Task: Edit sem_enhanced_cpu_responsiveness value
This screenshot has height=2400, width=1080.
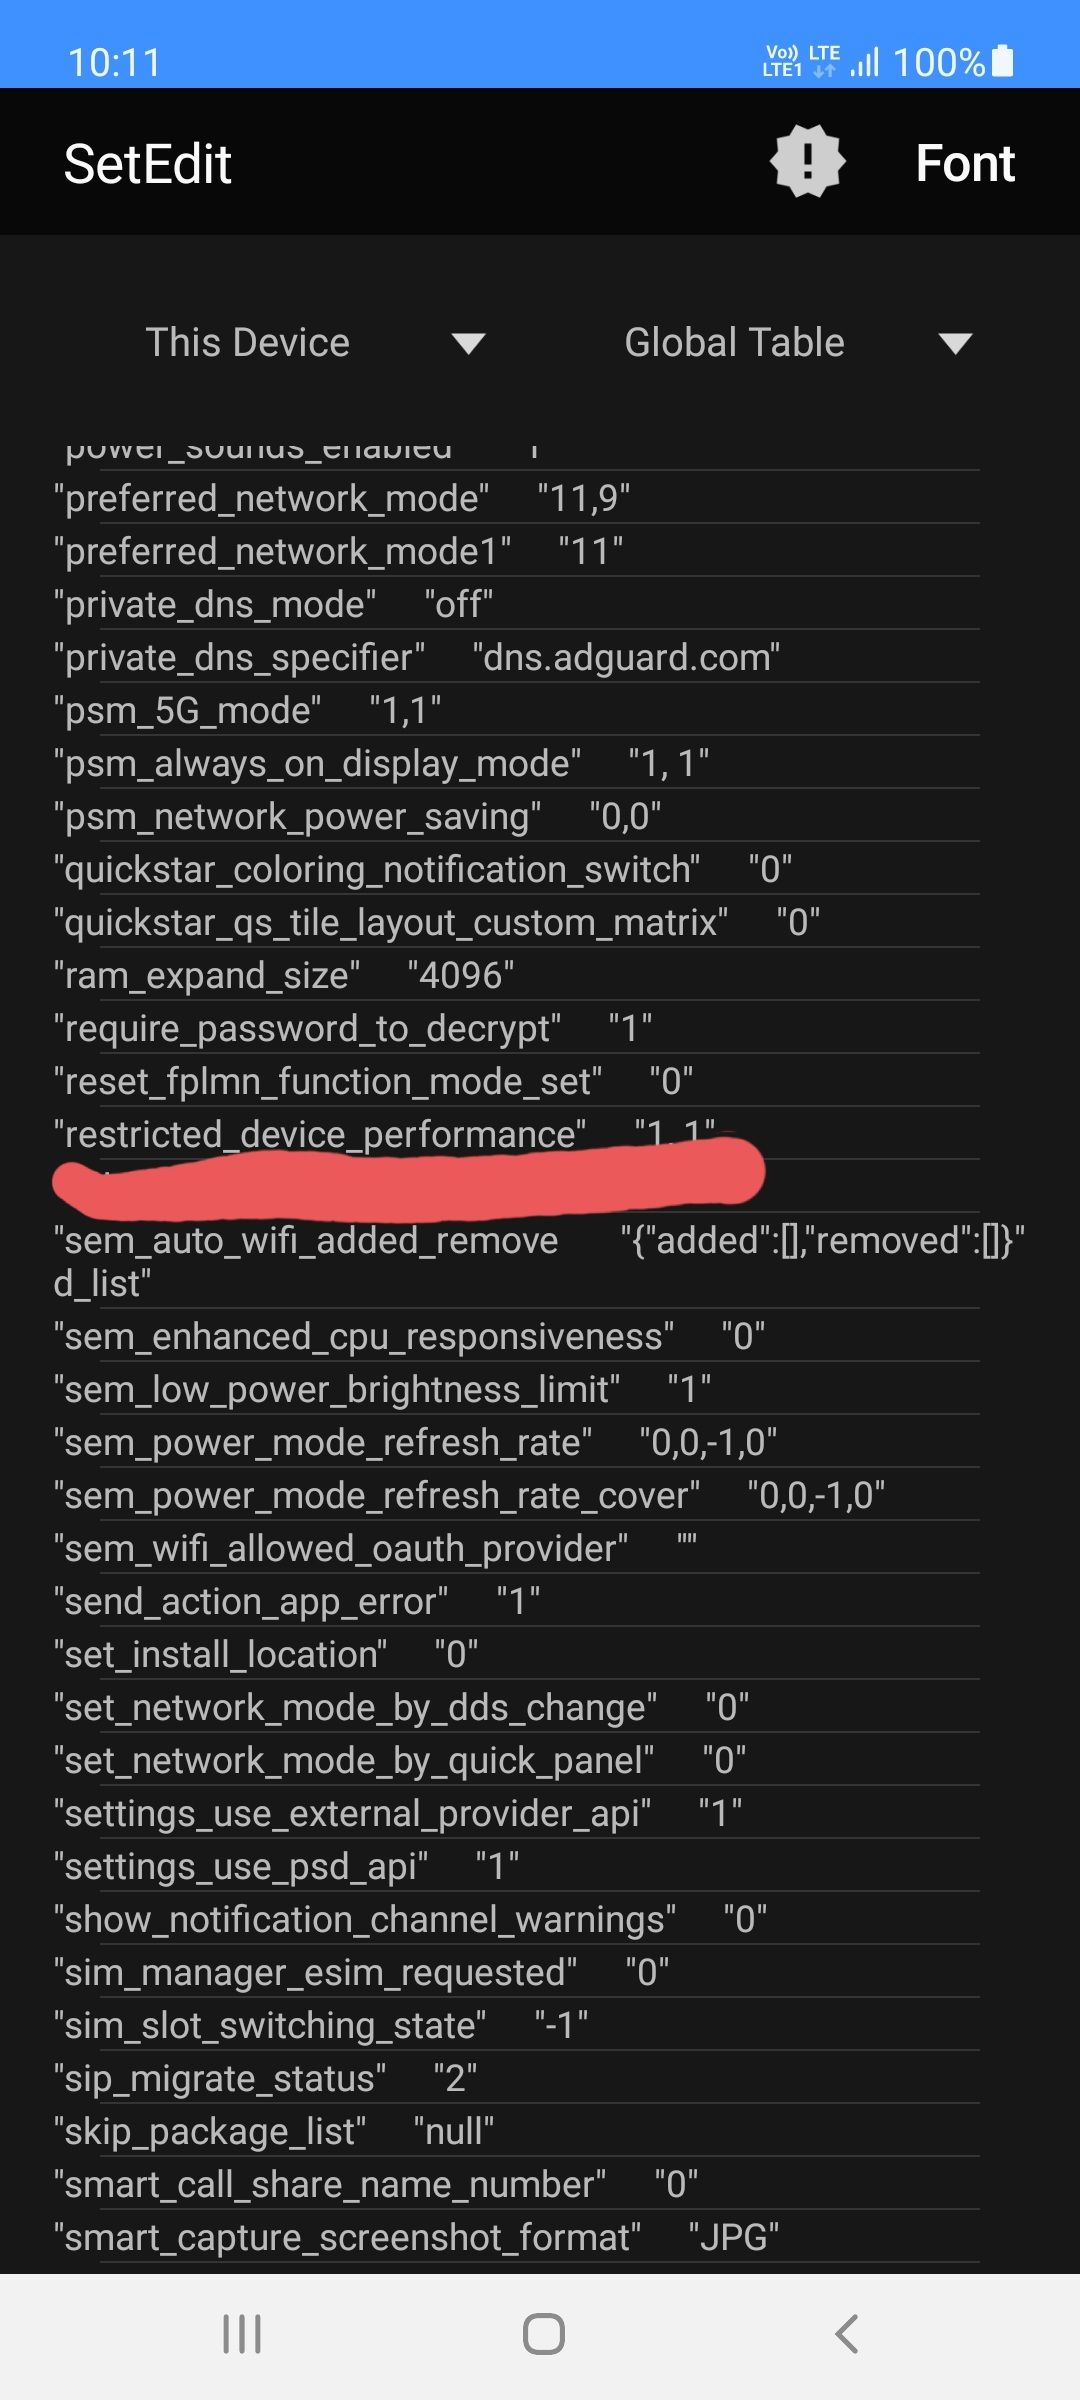Action: click(x=743, y=1337)
